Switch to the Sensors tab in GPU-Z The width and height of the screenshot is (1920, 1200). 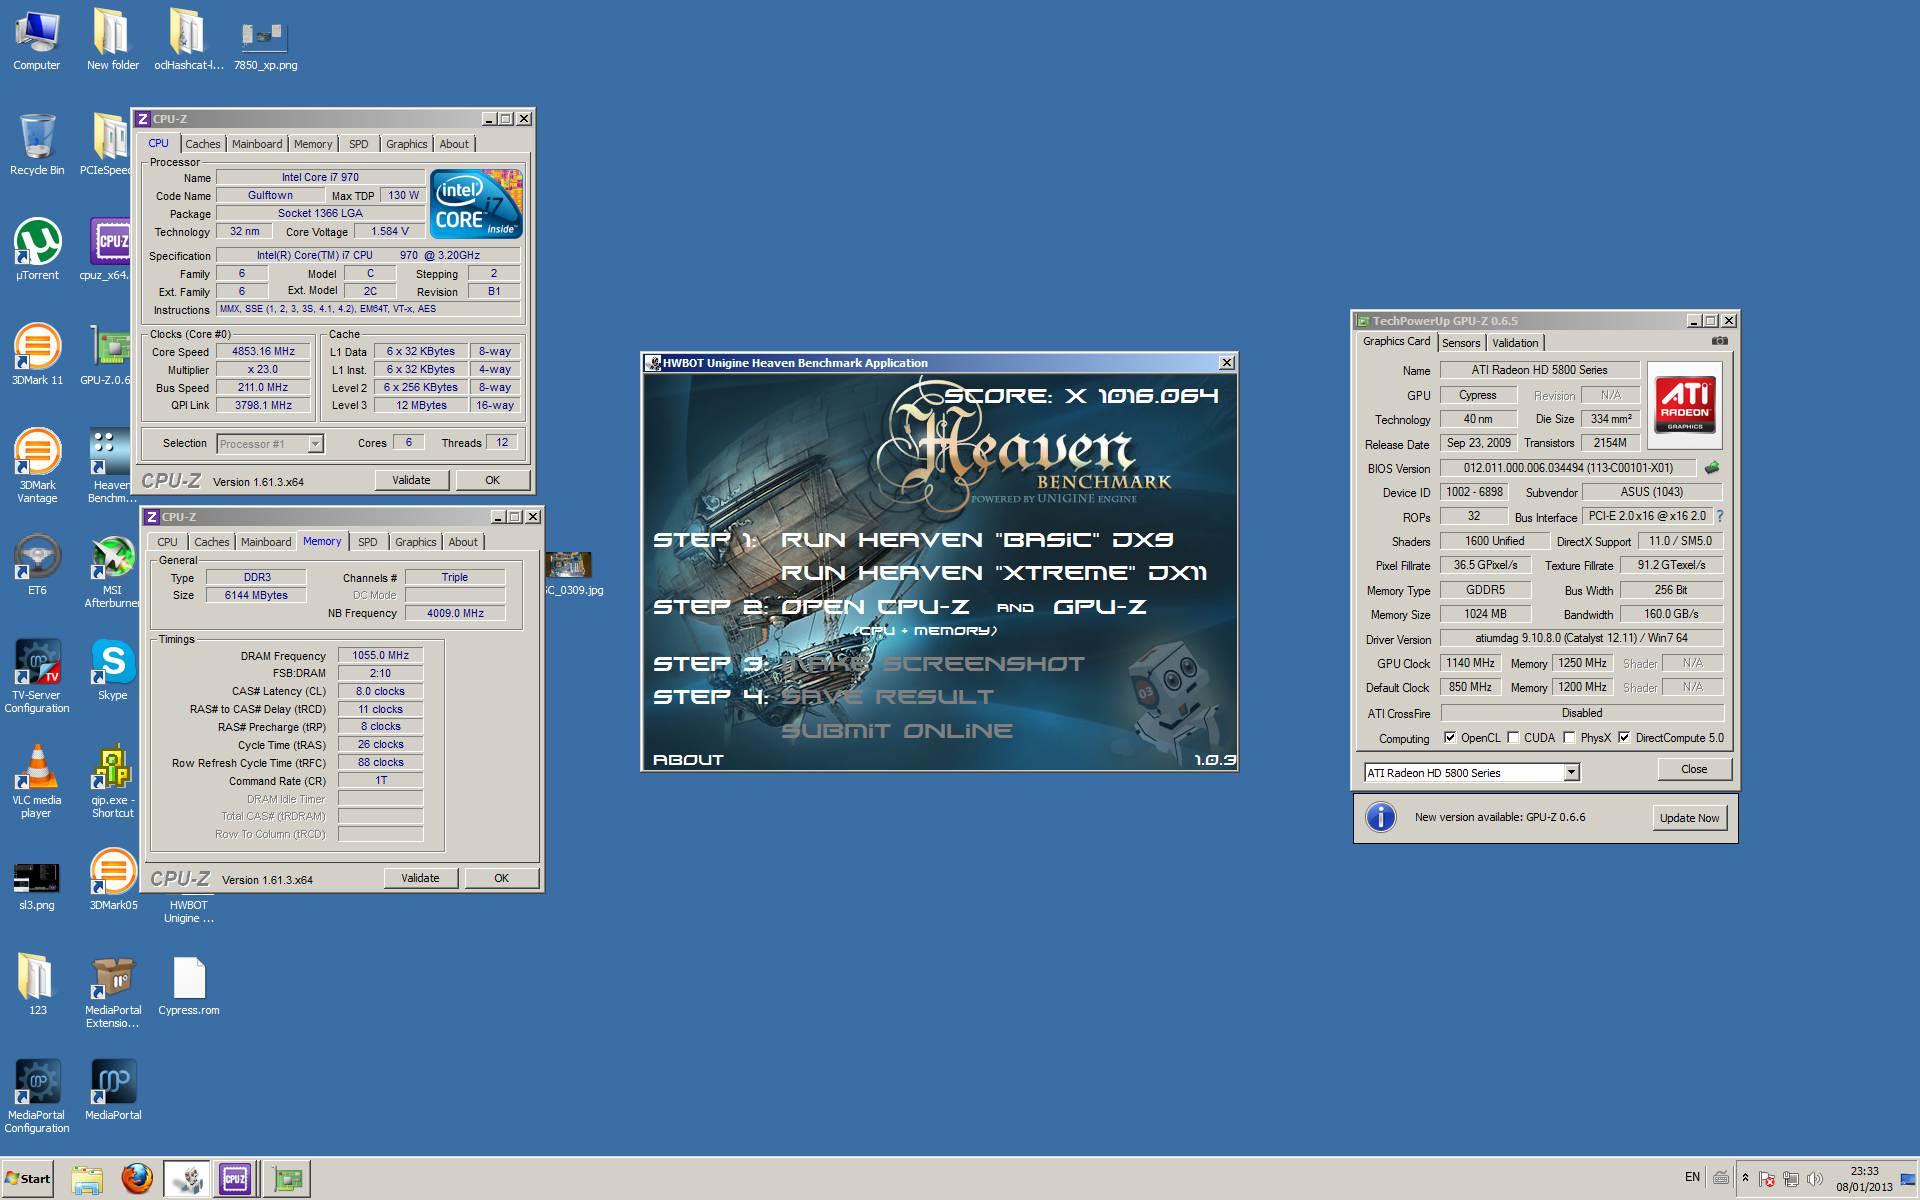(1460, 343)
